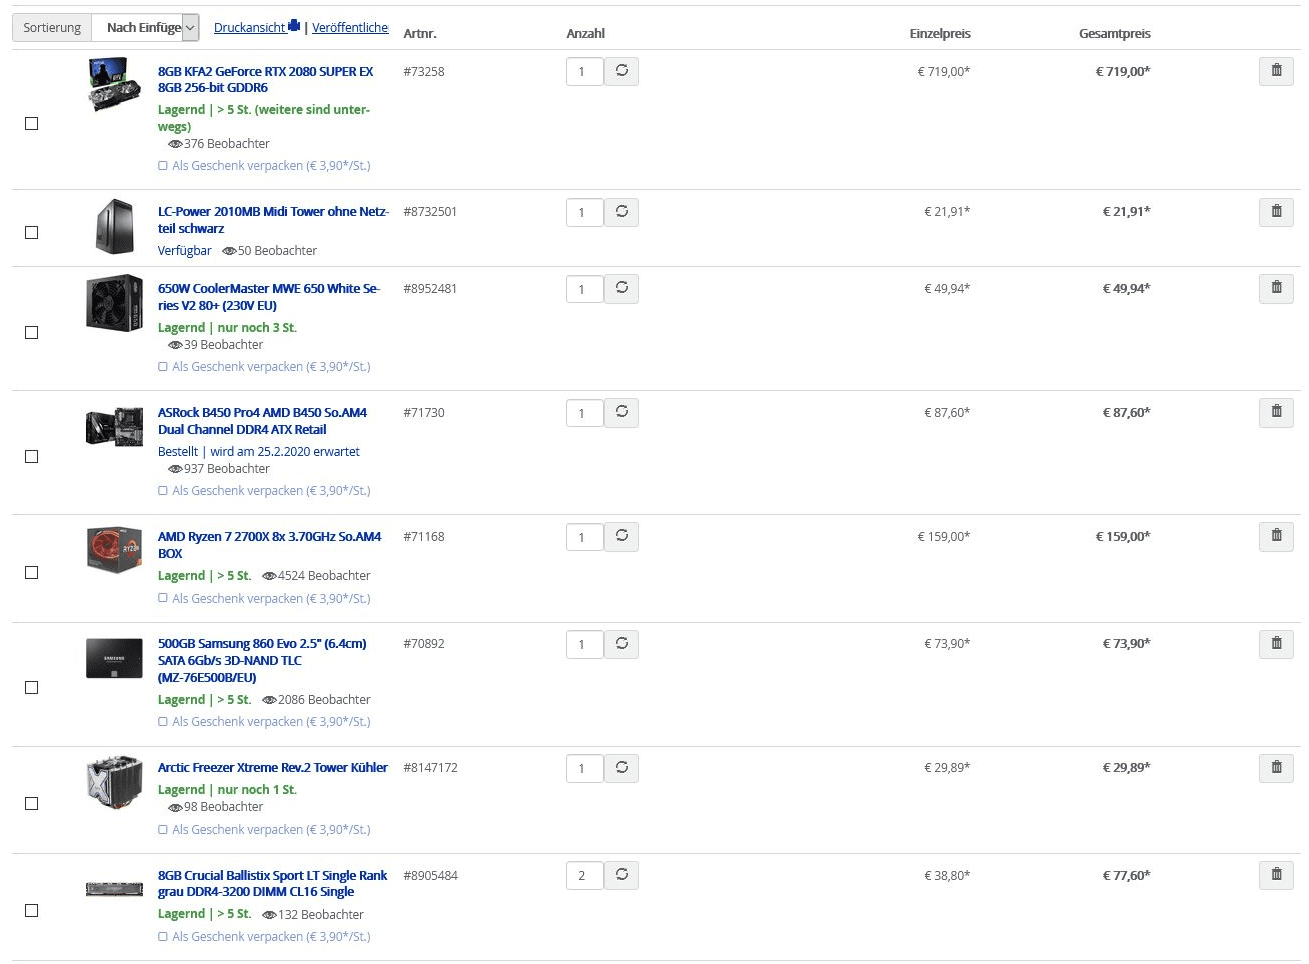The height and width of the screenshot is (964, 1309).
Task: Click the LC-Power tower case thumbnail
Action: coord(114,226)
